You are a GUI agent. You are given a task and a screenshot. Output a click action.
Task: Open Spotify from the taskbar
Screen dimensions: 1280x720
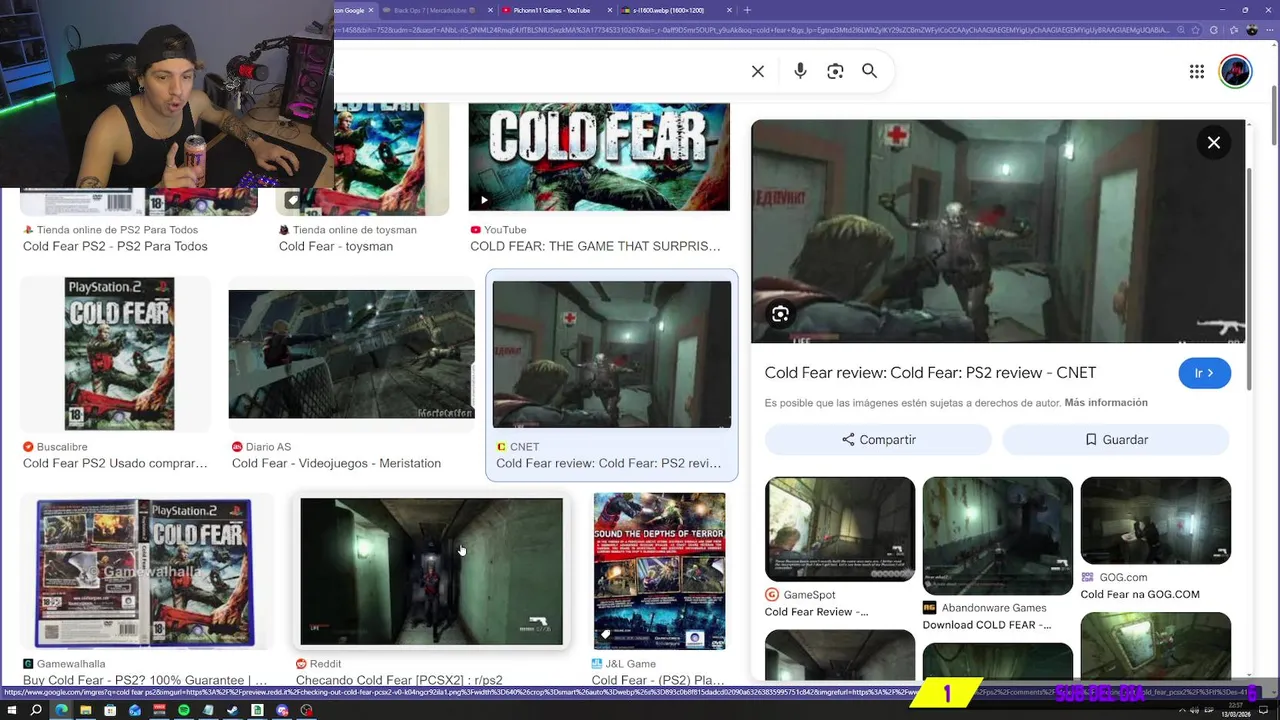(x=184, y=710)
